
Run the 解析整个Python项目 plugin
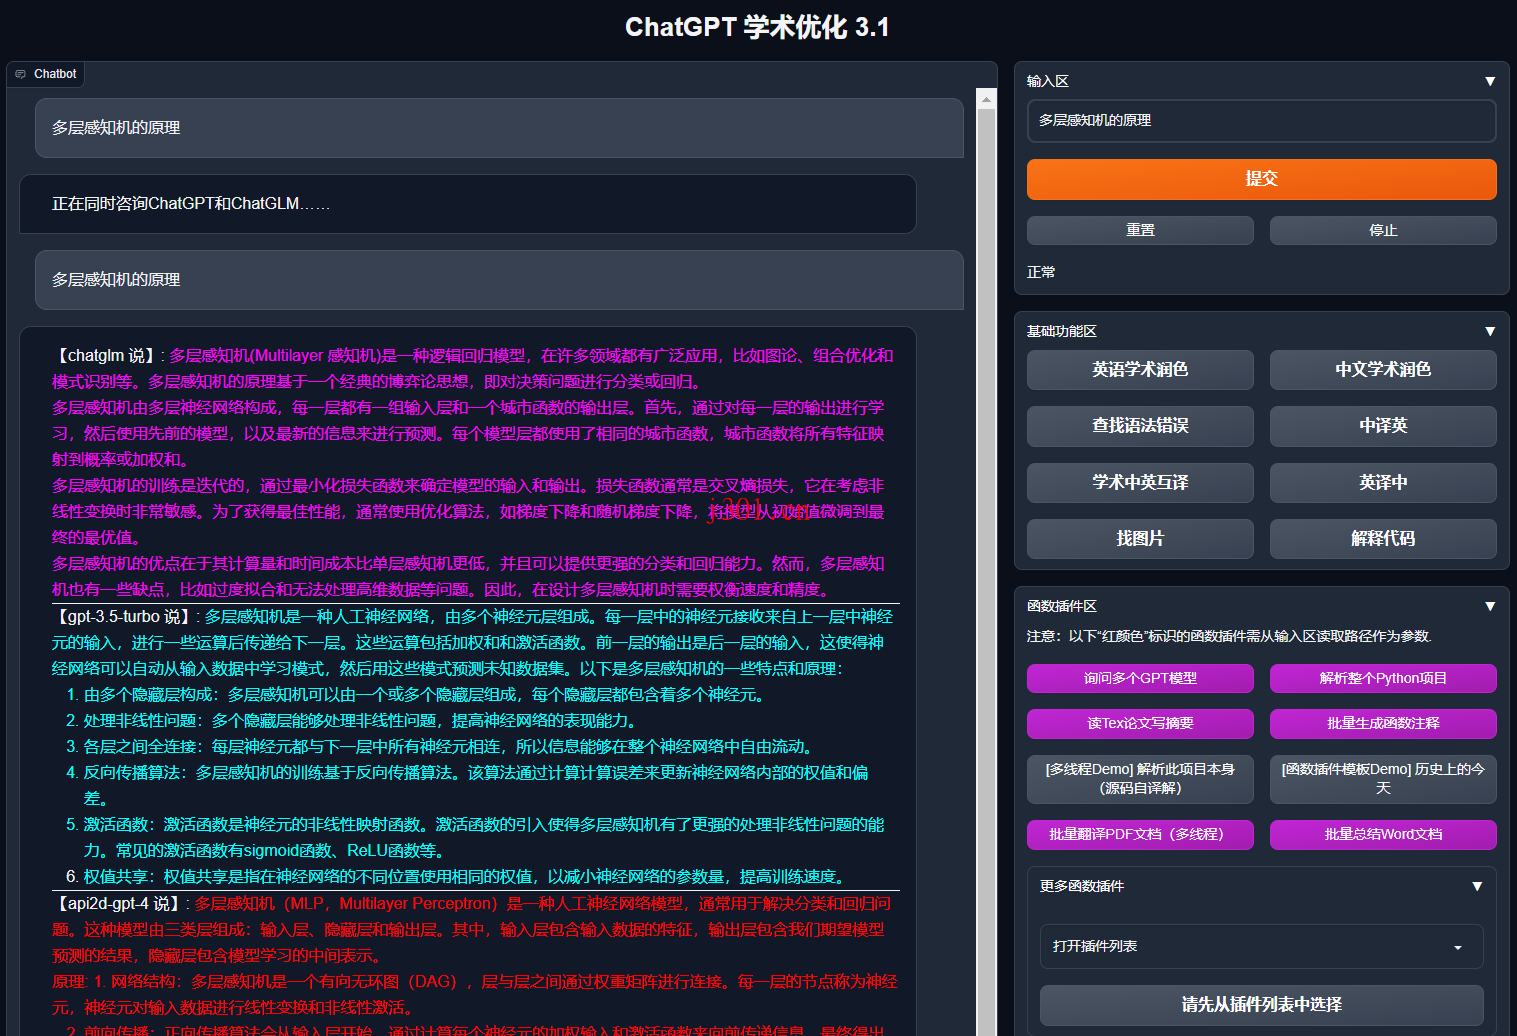1383,678
